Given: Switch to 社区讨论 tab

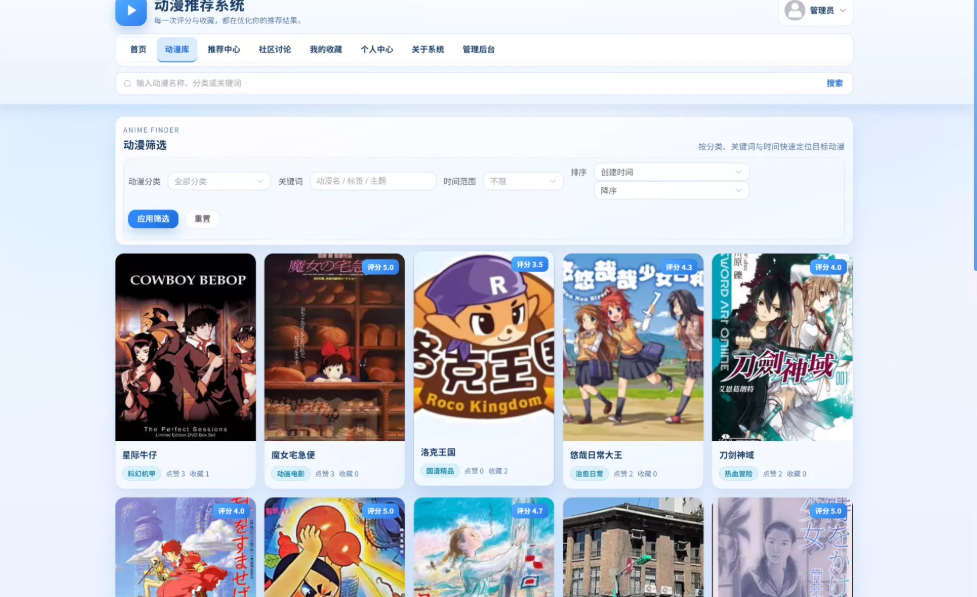Looking at the screenshot, I should 275,50.
